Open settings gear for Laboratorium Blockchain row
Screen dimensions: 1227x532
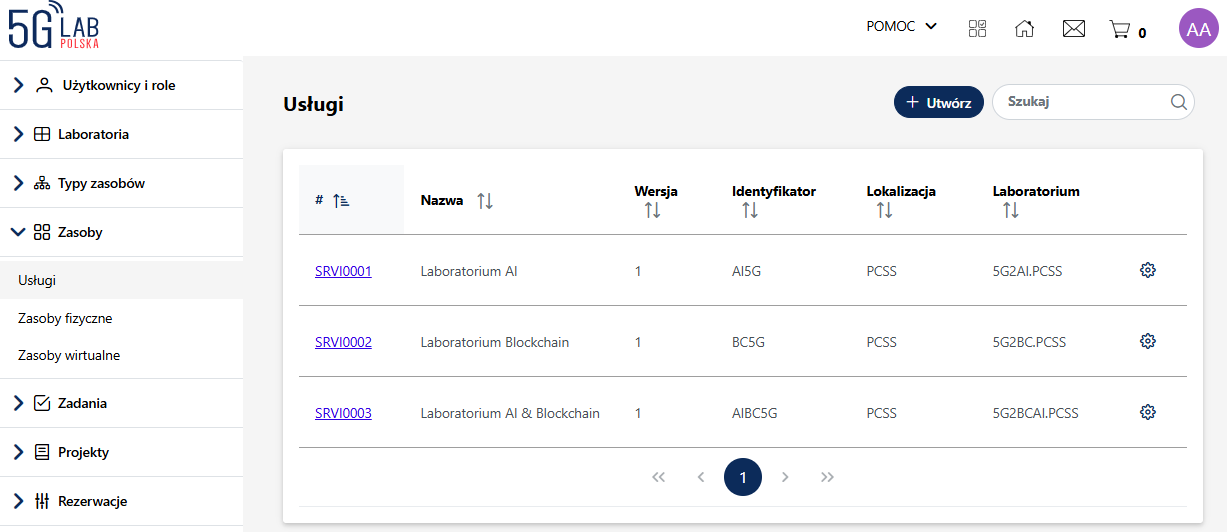(1147, 341)
